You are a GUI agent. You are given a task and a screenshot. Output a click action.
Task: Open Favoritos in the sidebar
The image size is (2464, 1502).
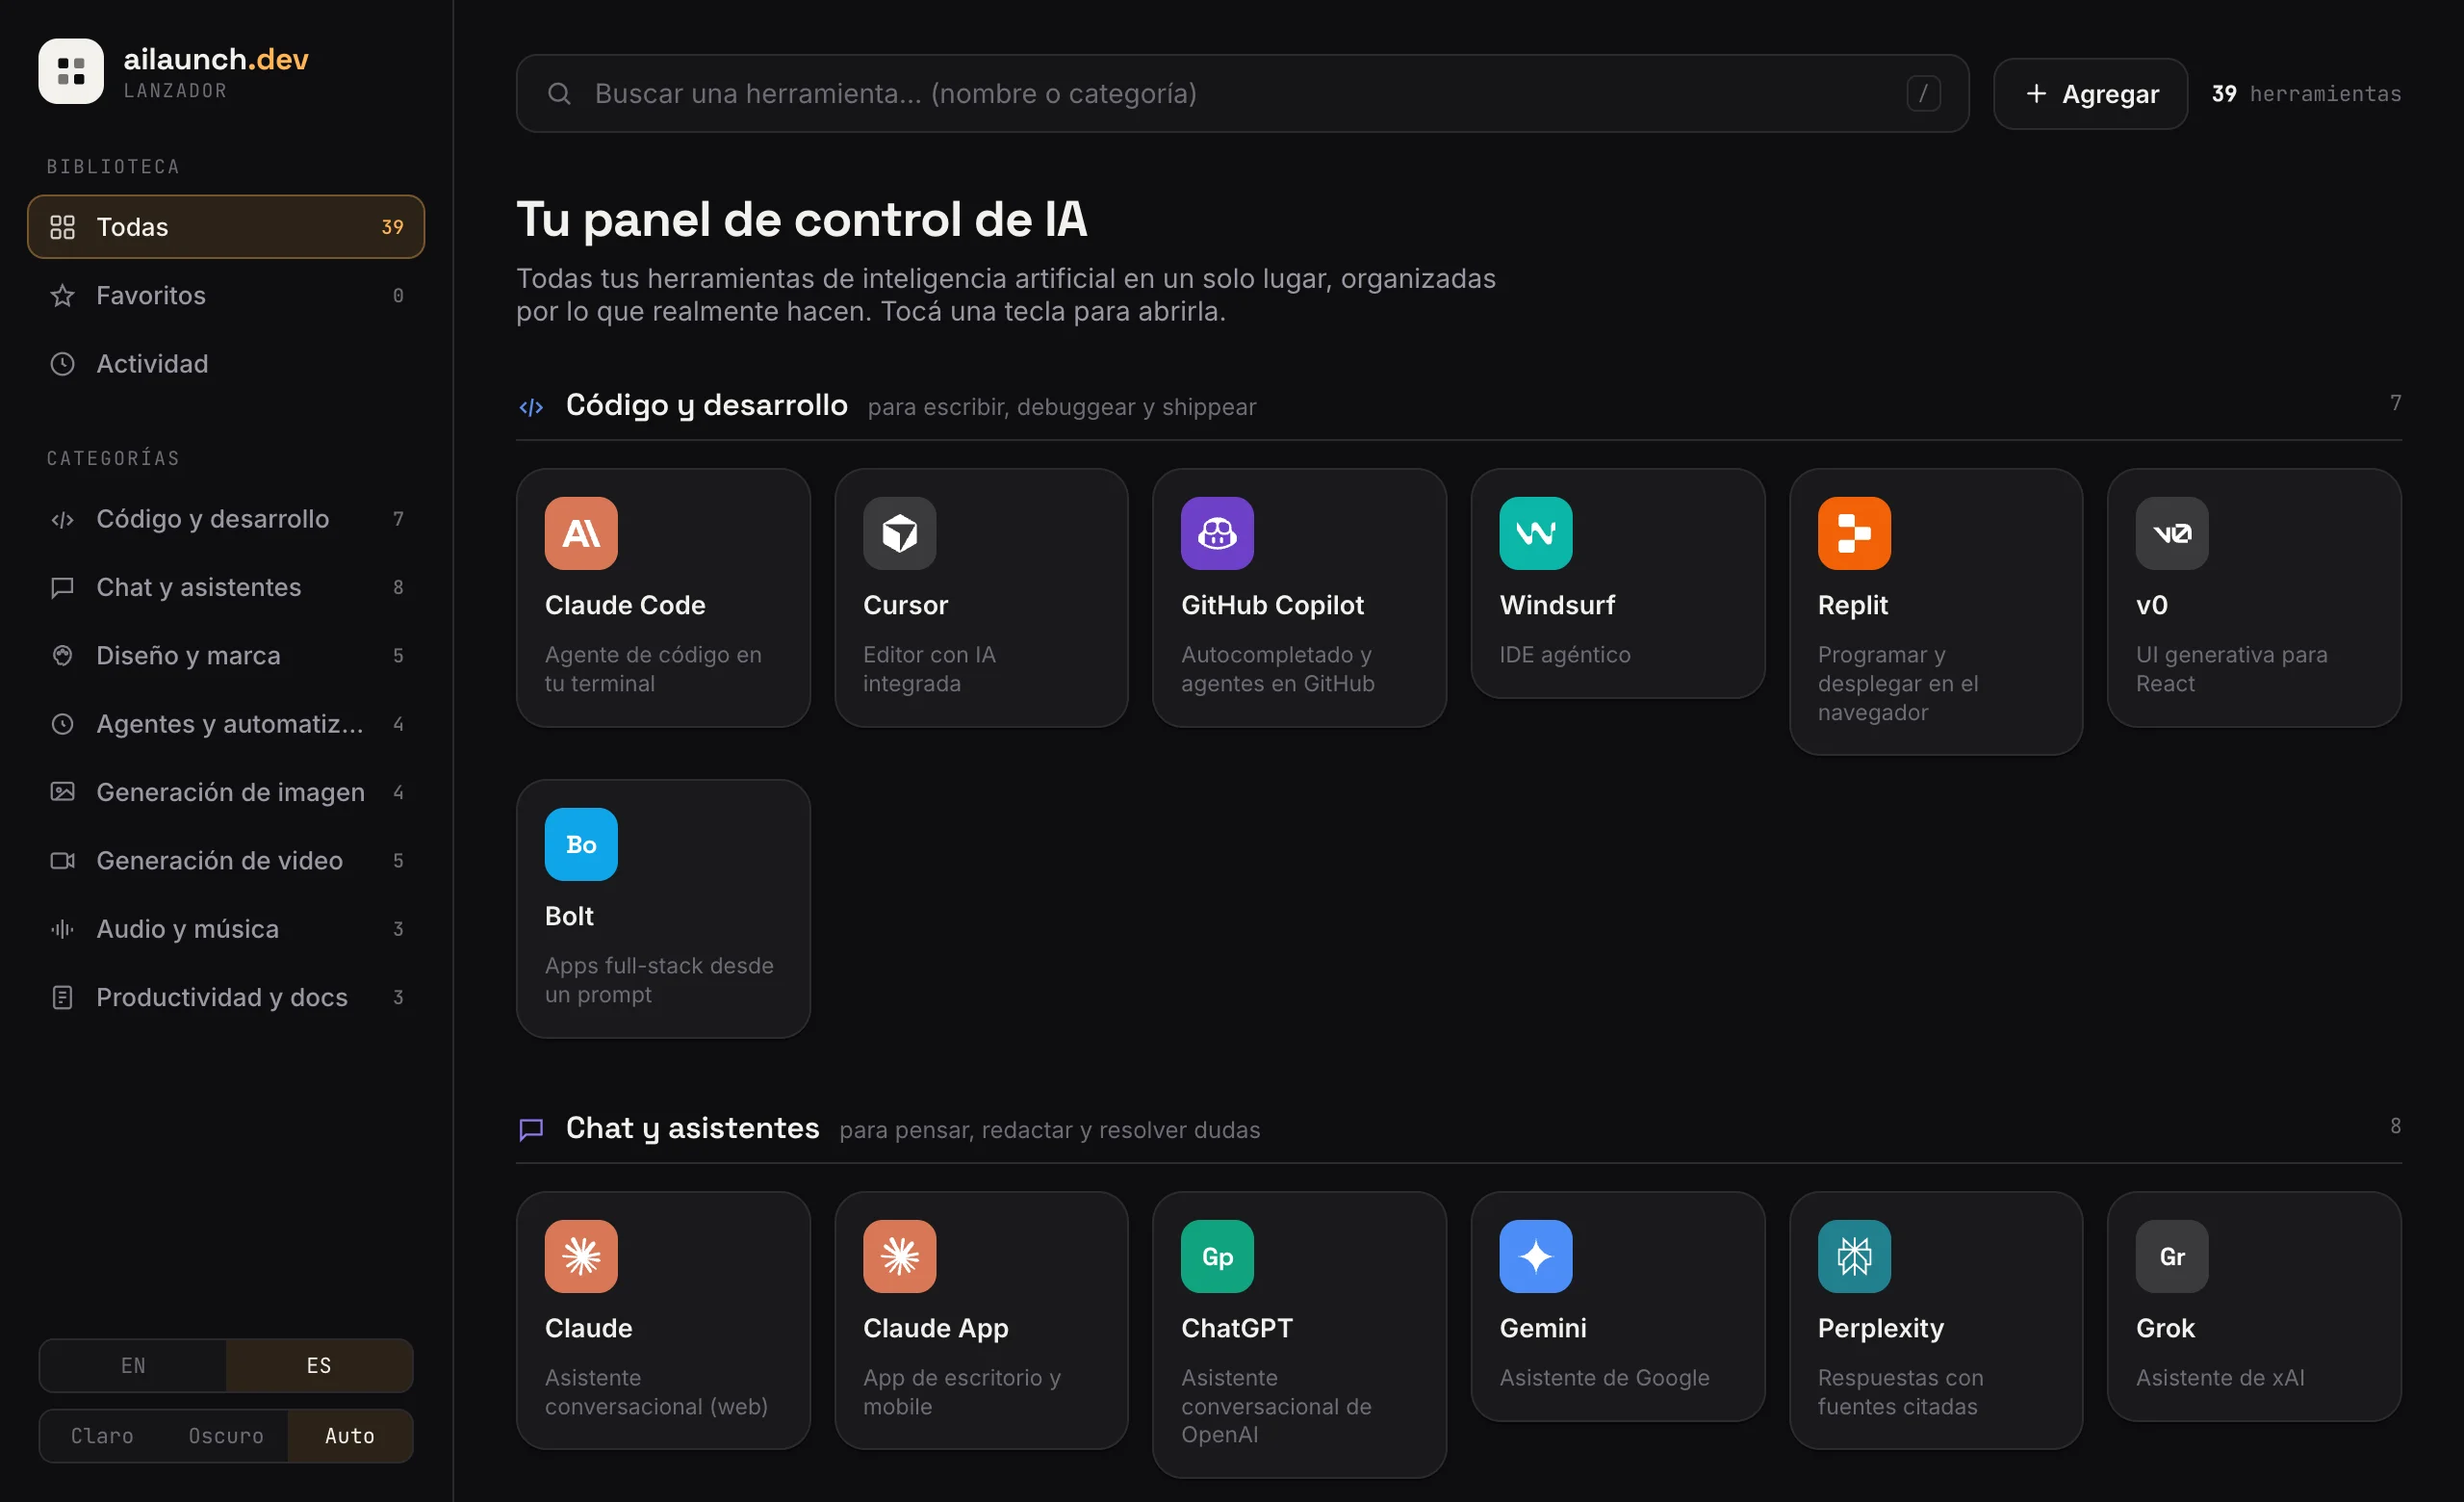click(x=226, y=295)
